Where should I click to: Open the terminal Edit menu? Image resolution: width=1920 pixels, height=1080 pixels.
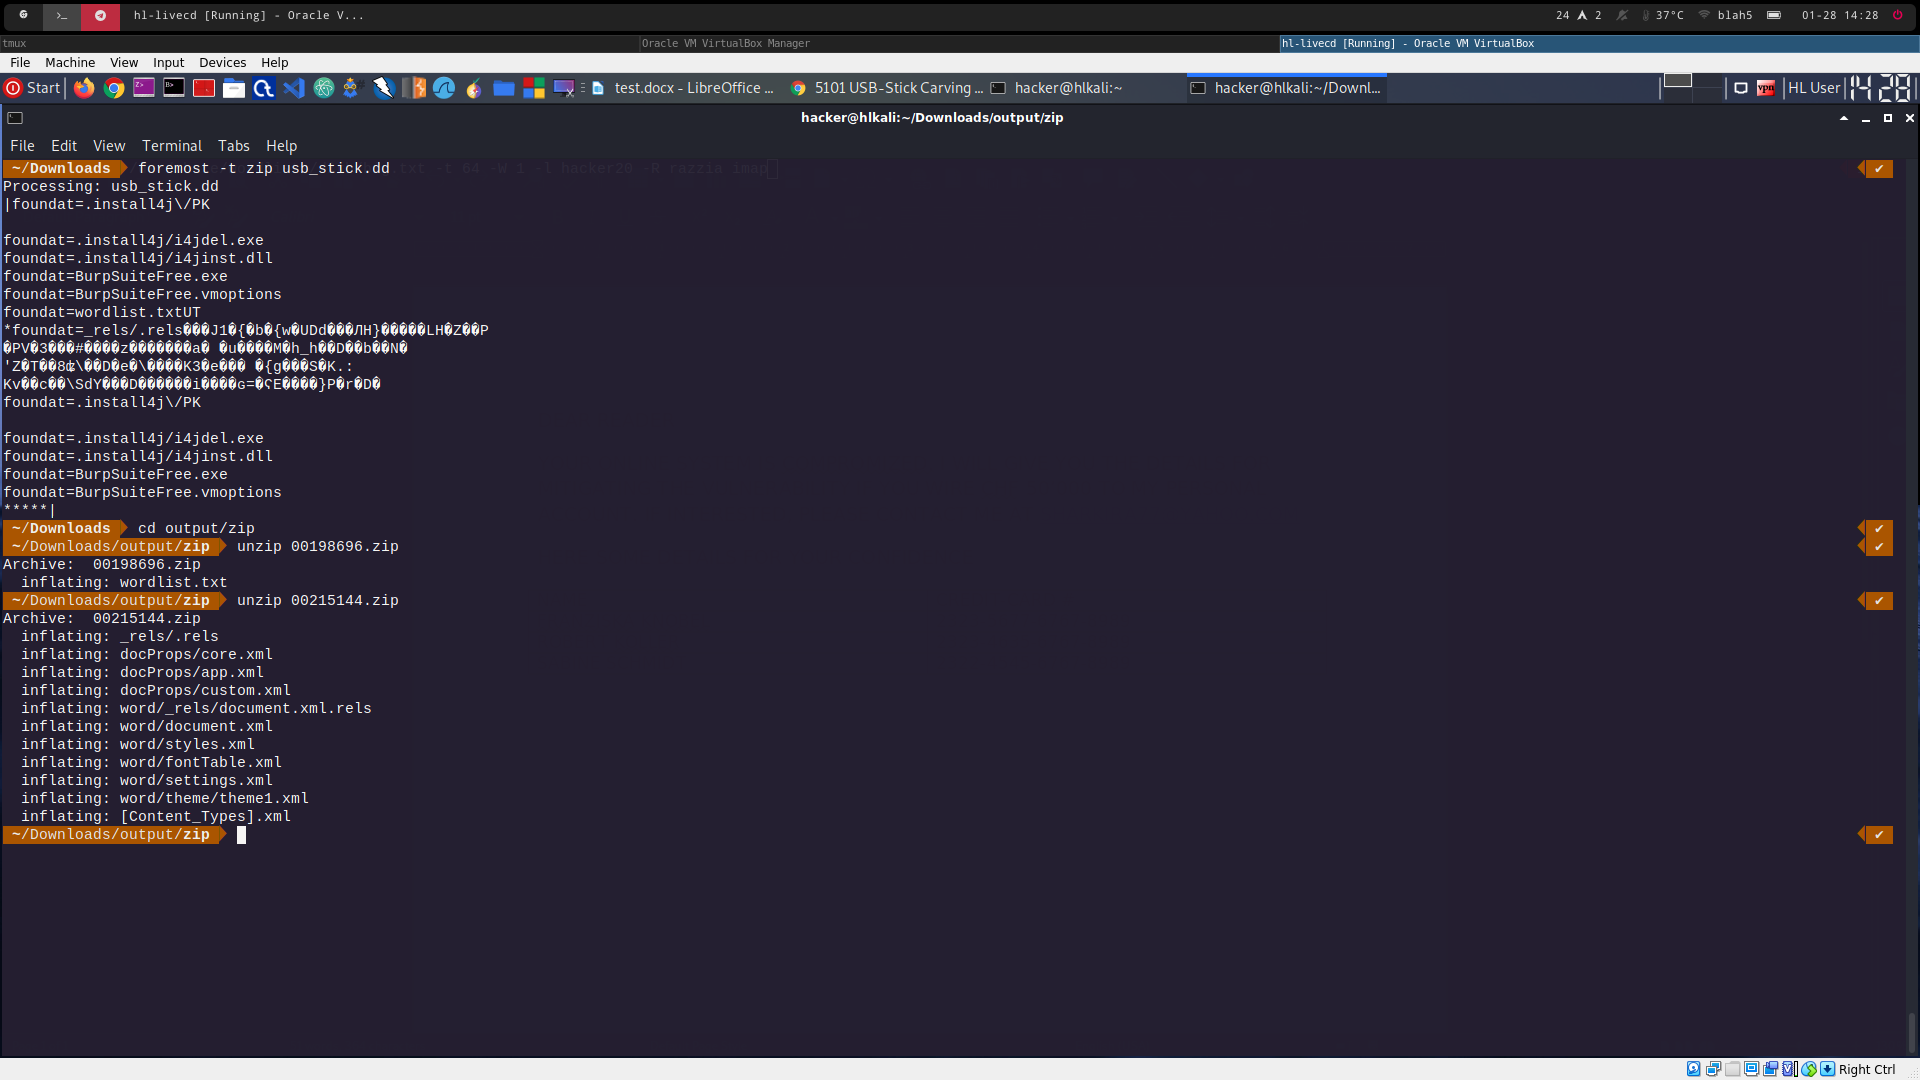click(x=64, y=146)
